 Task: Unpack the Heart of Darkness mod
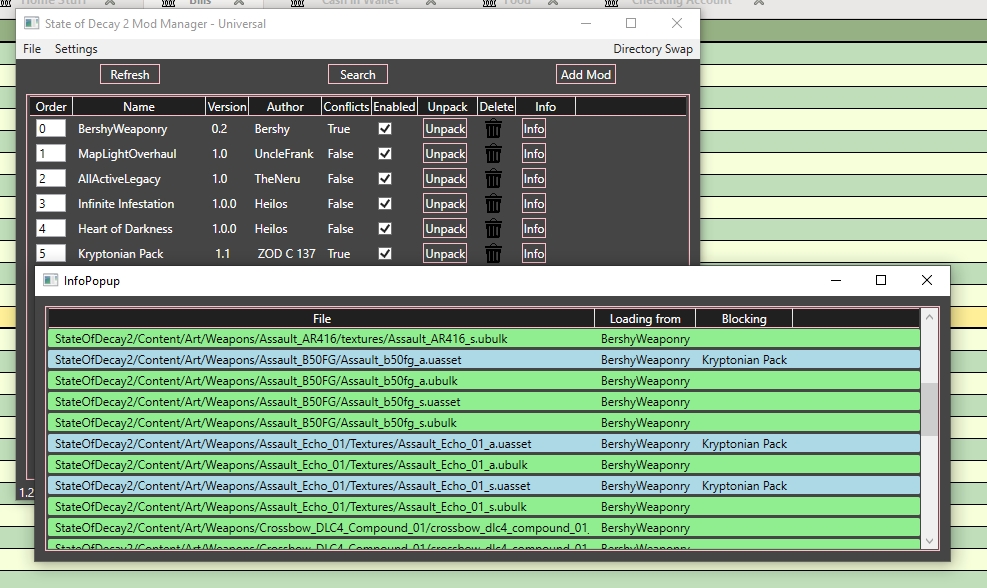tap(445, 229)
